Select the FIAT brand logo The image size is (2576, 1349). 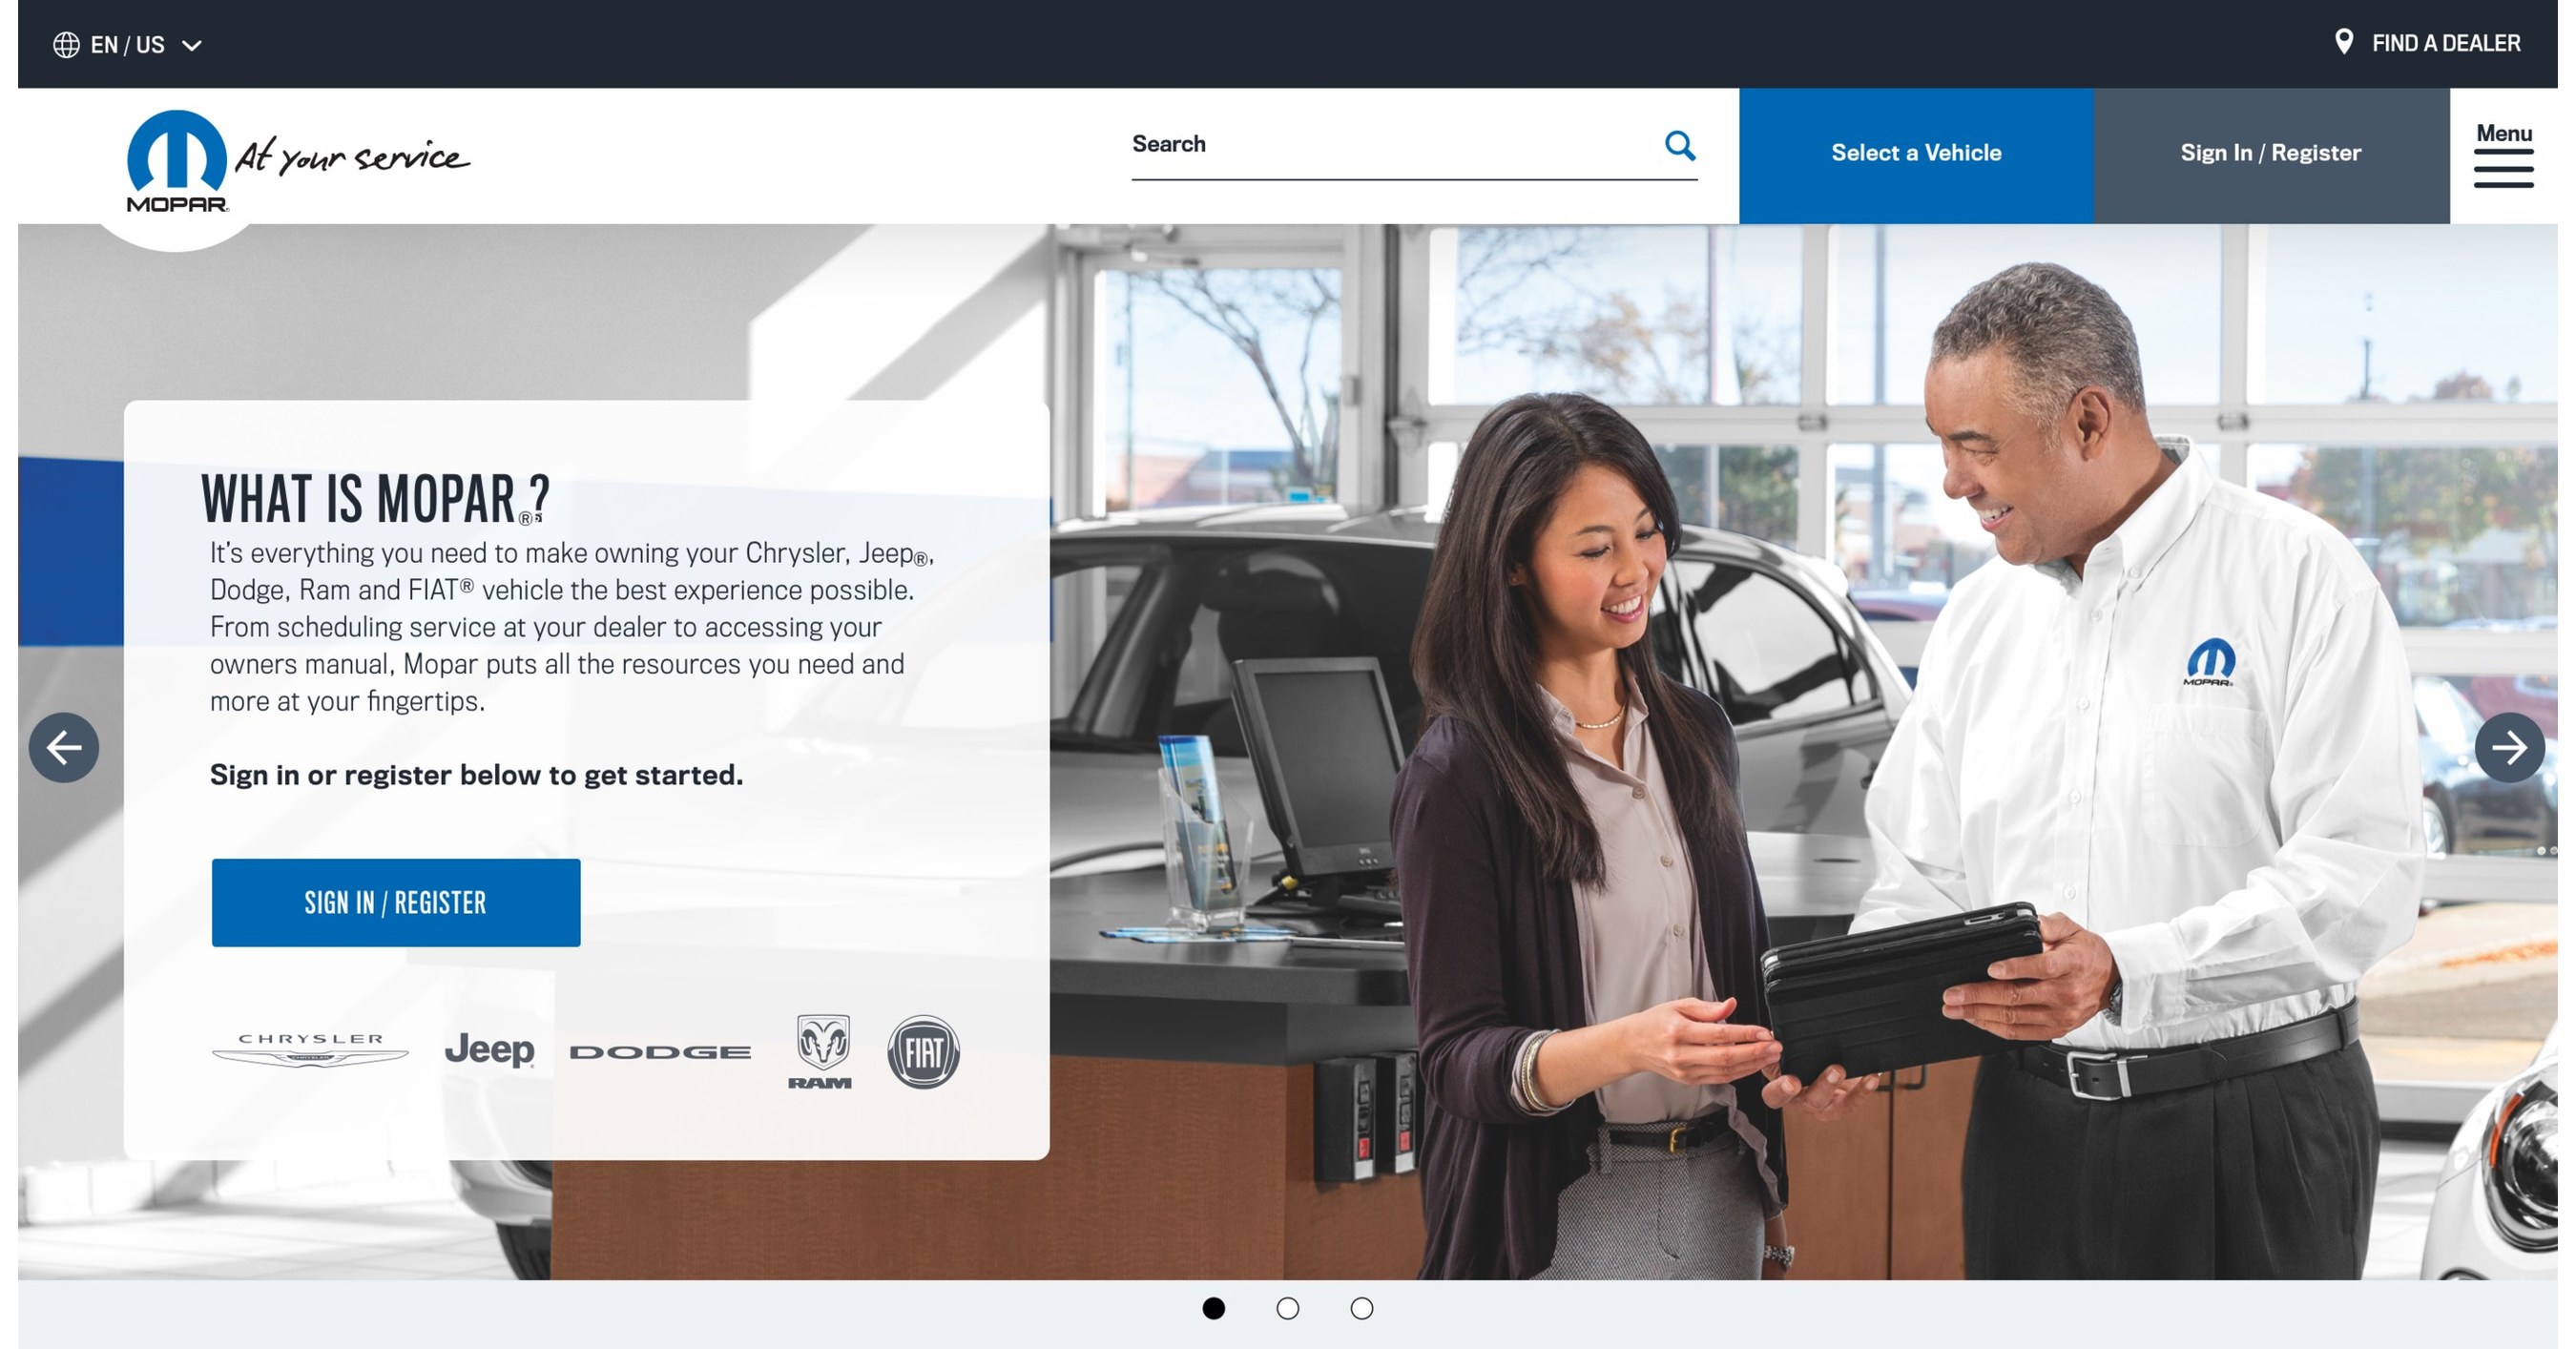pos(924,1050)
